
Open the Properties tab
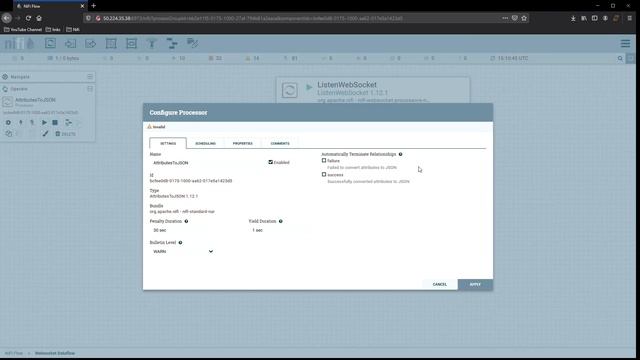(242, 143)
